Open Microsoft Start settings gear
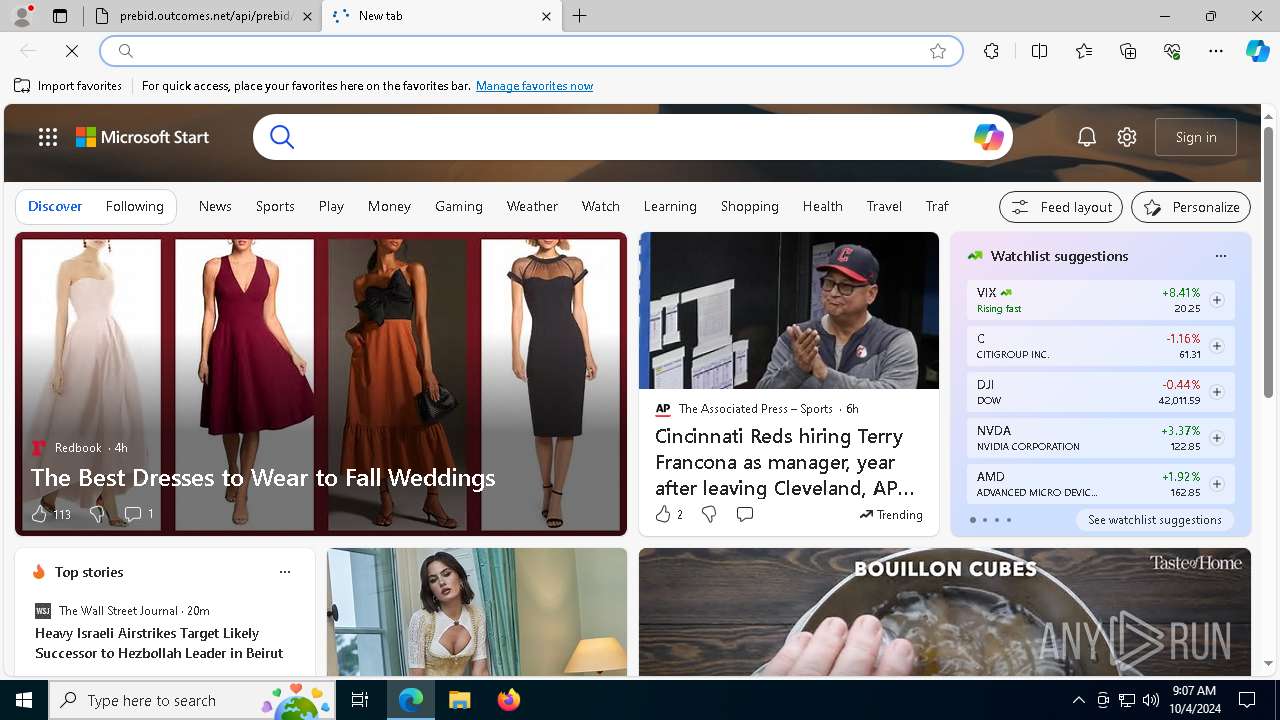1280x720 pixels. click(1127, 137)
